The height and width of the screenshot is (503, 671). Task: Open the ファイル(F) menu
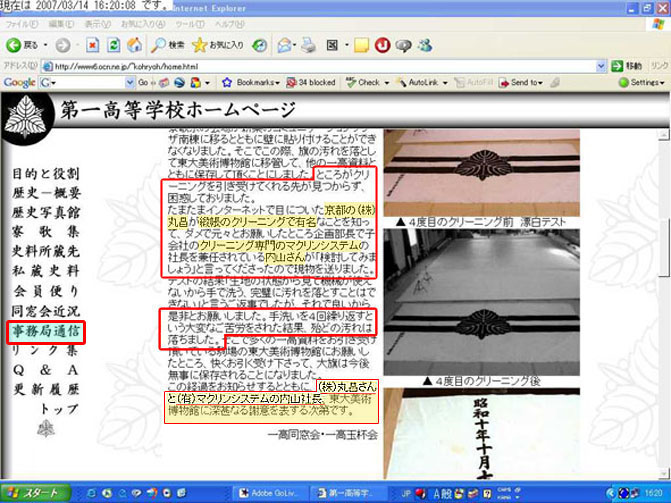[21, 24]
